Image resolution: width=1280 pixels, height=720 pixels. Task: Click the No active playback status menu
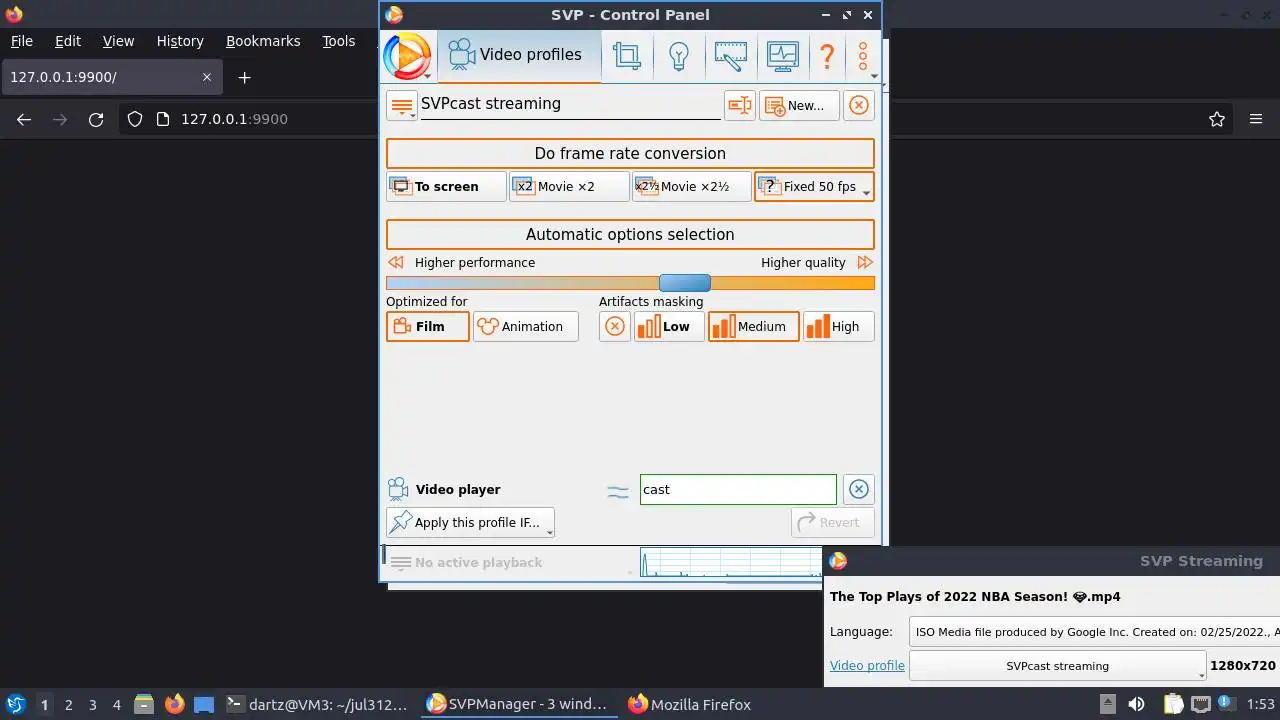467,563
